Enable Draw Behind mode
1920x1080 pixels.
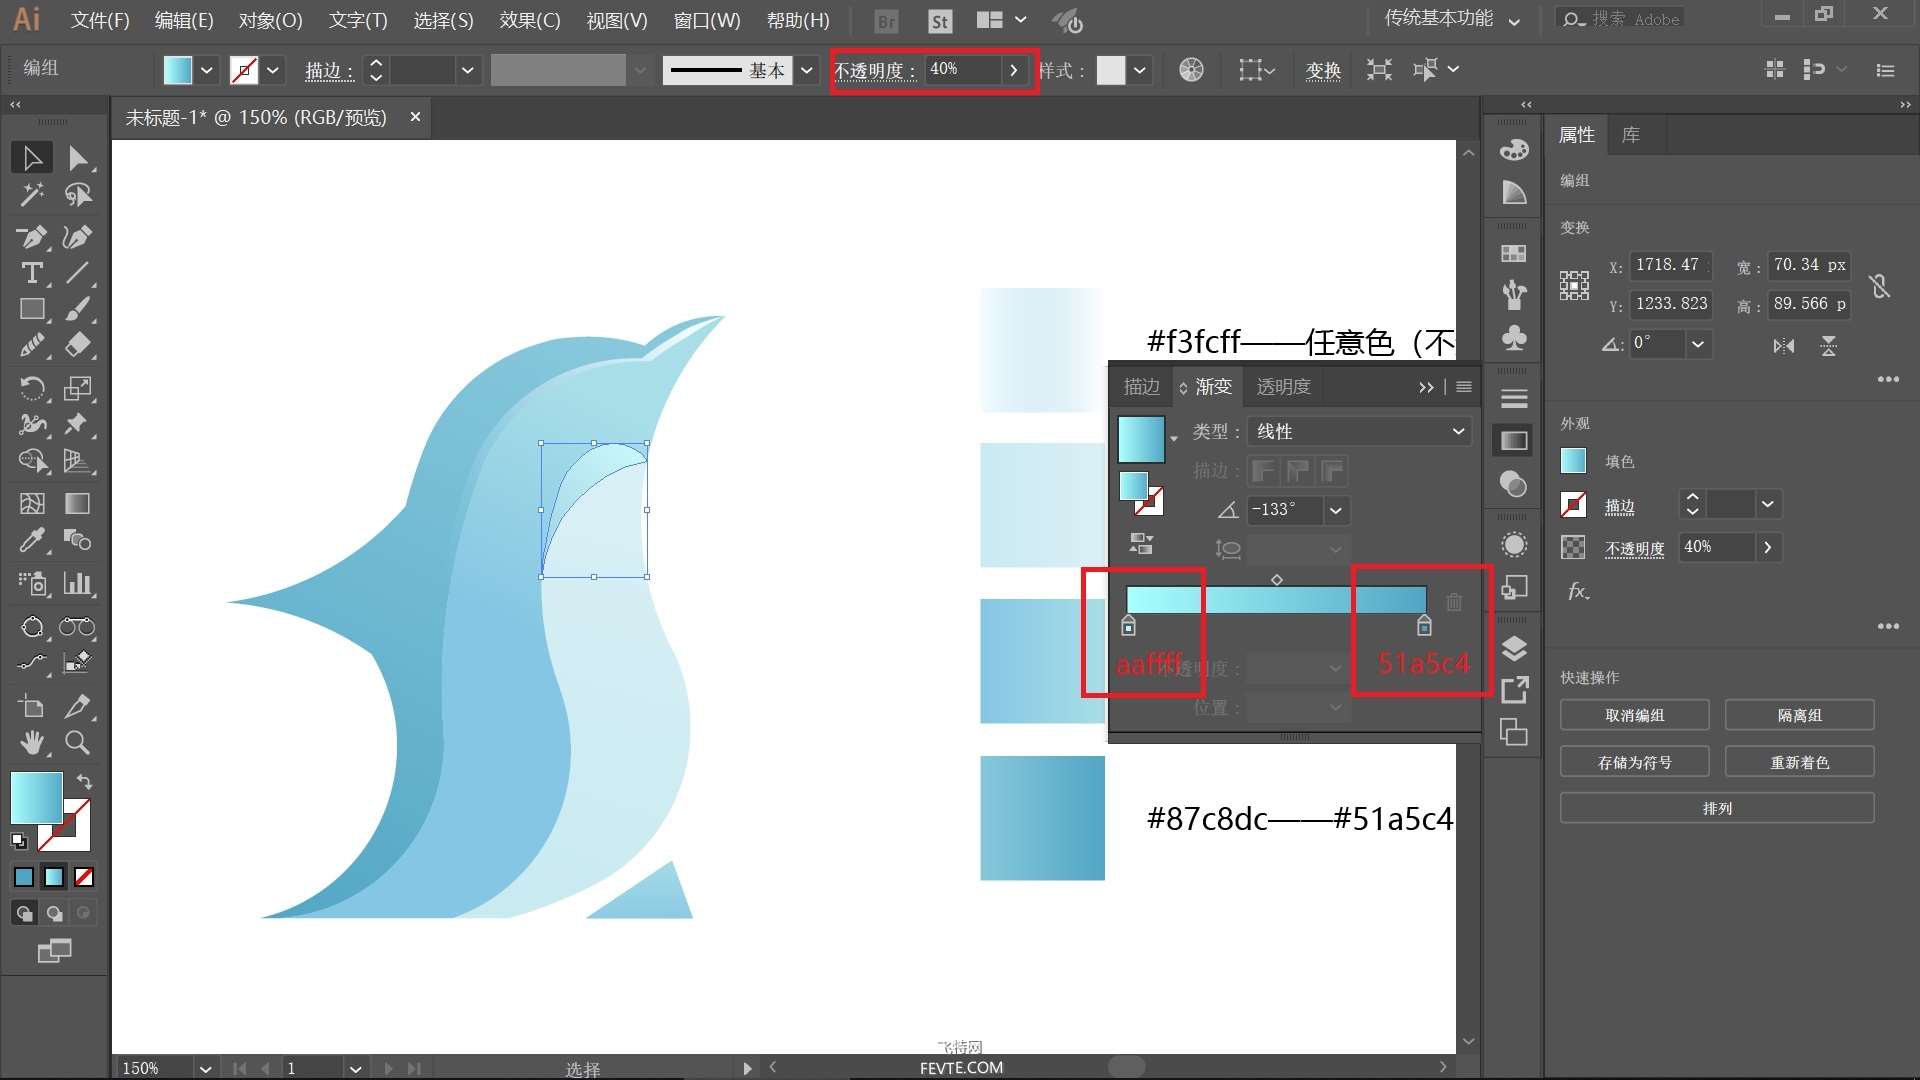point(54,913)
